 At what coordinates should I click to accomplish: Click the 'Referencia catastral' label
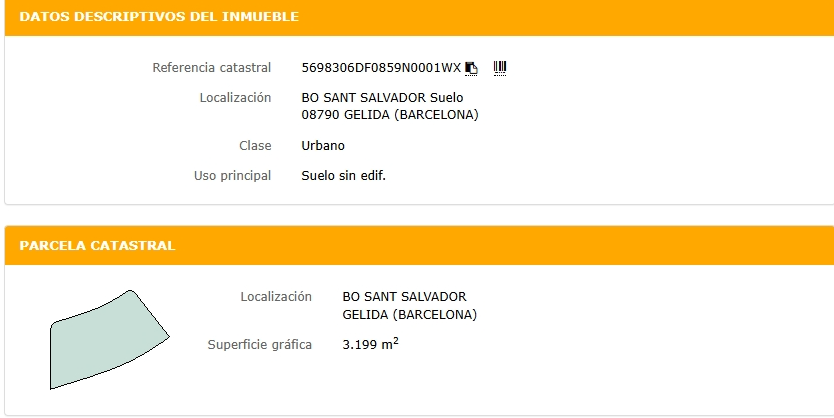pos(211,68)
